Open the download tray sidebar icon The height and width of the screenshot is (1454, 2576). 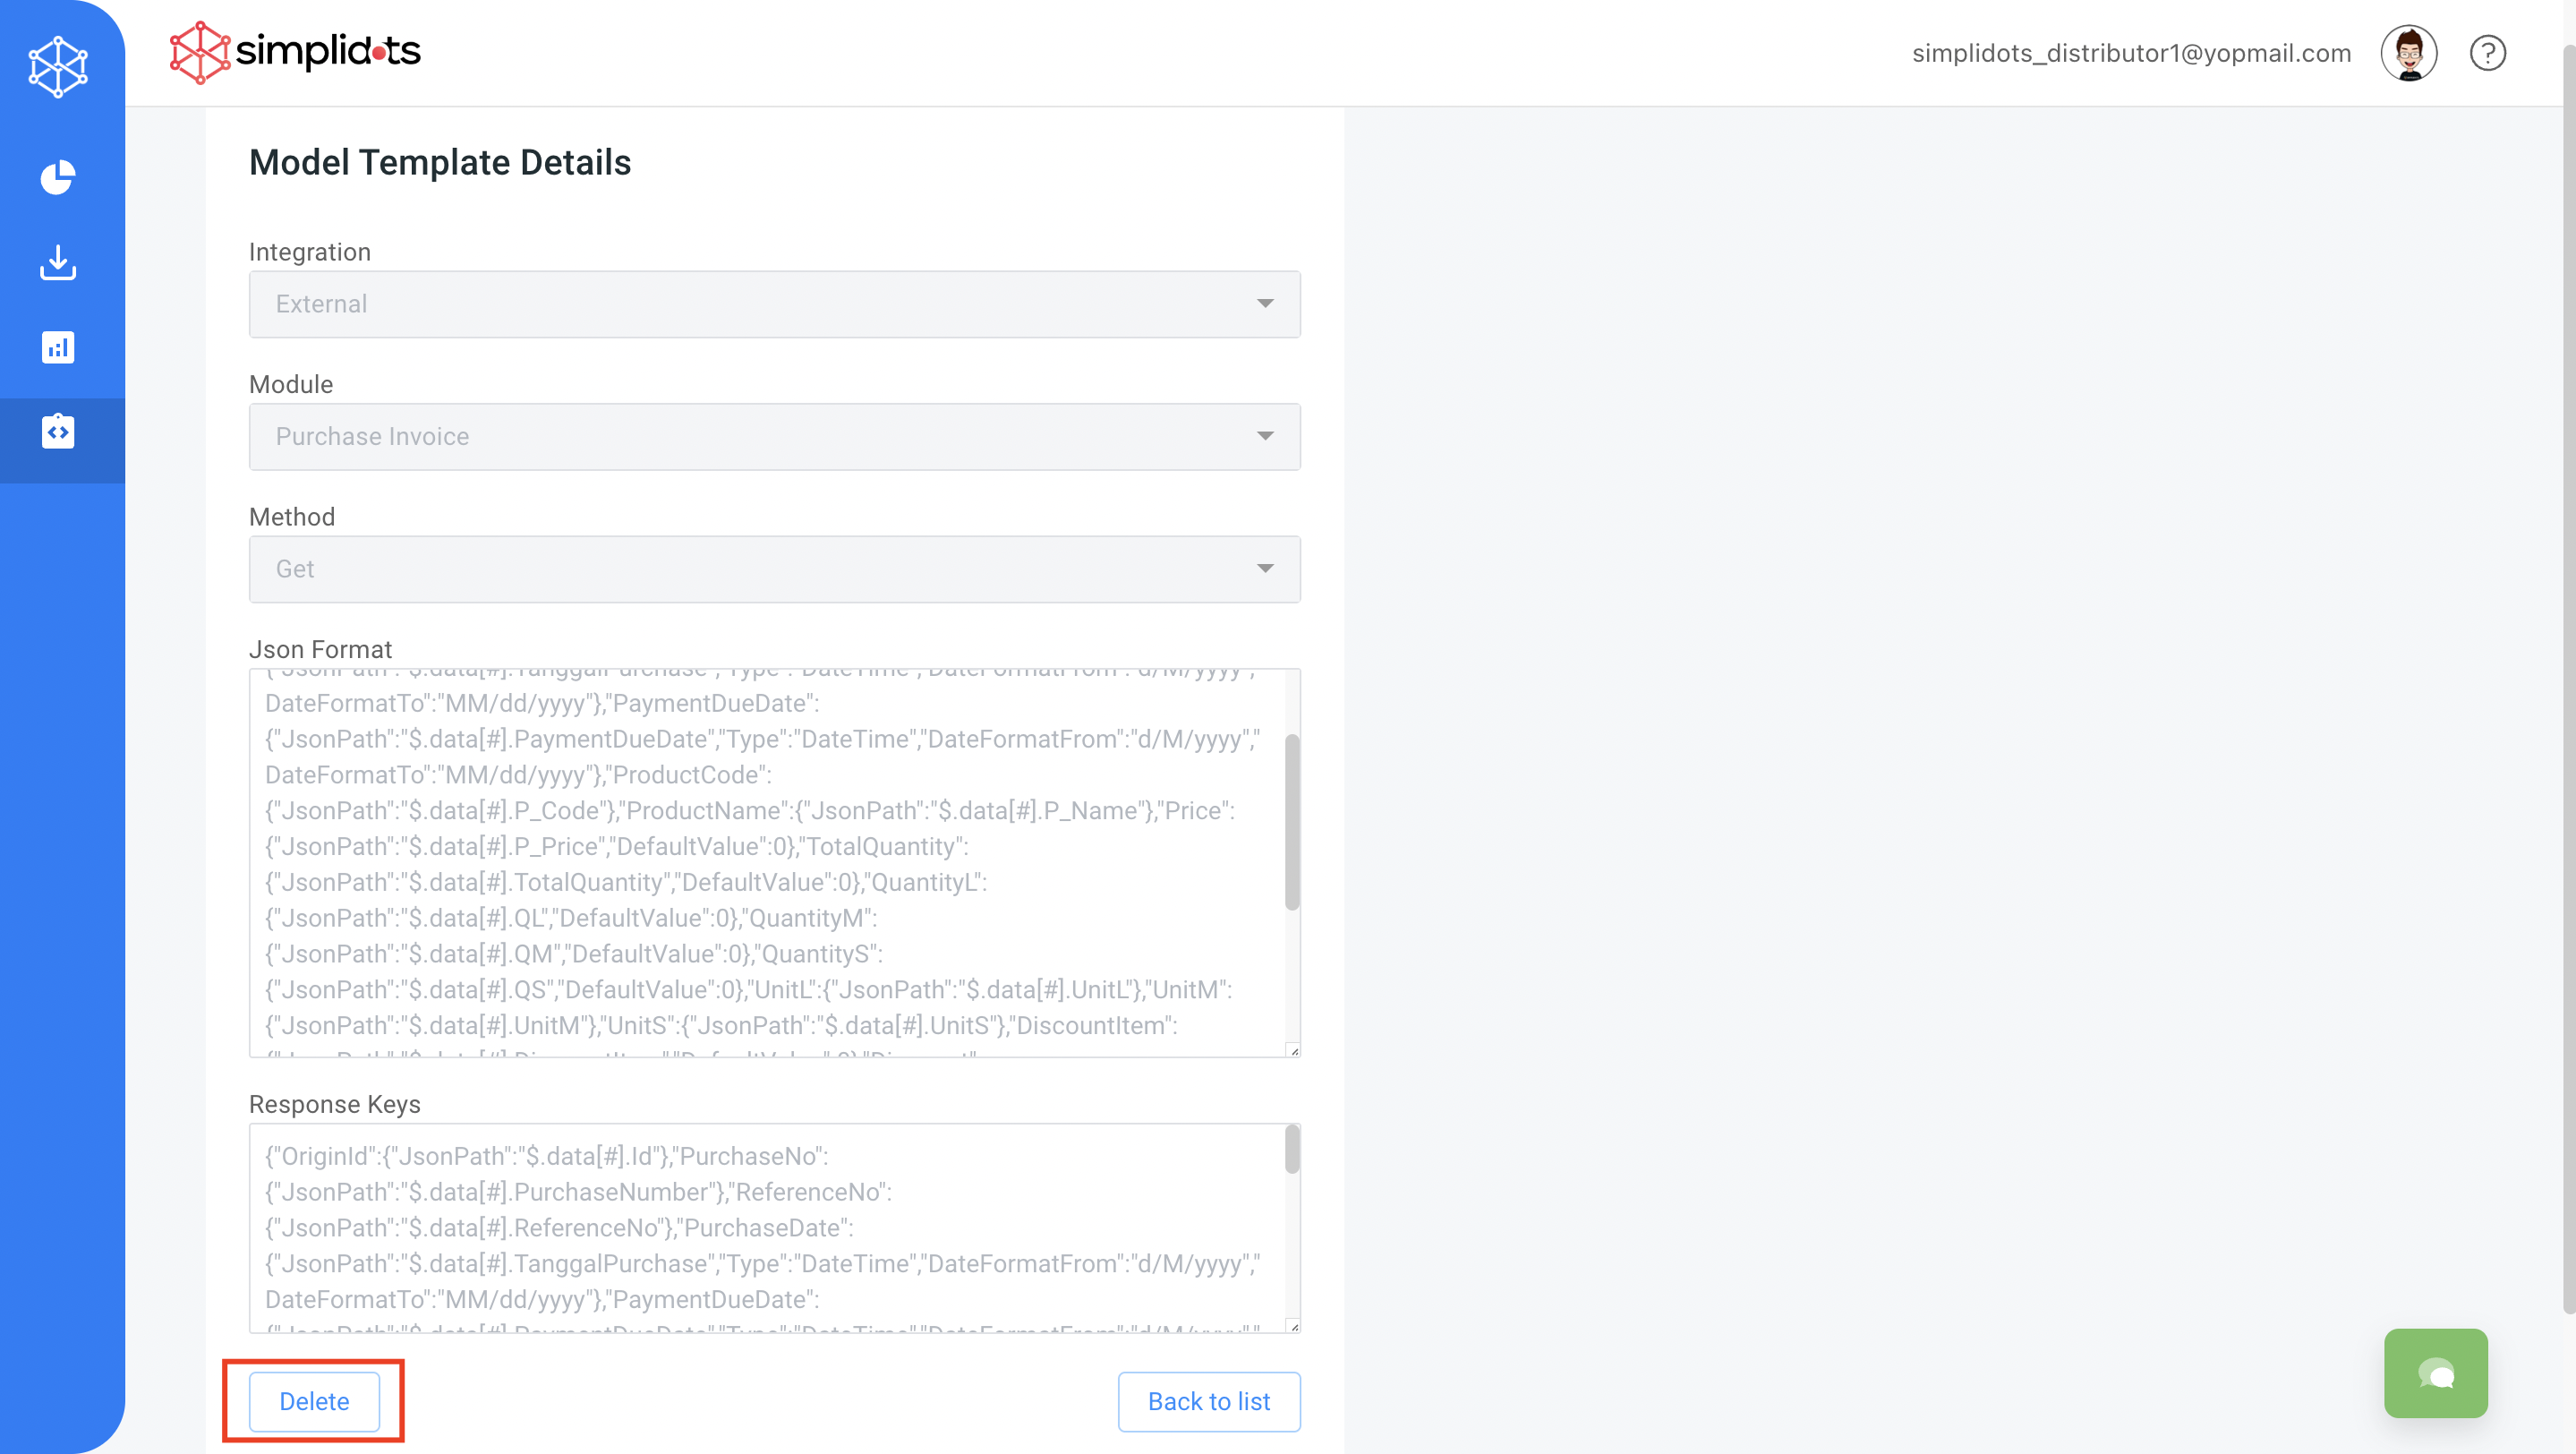58,263
